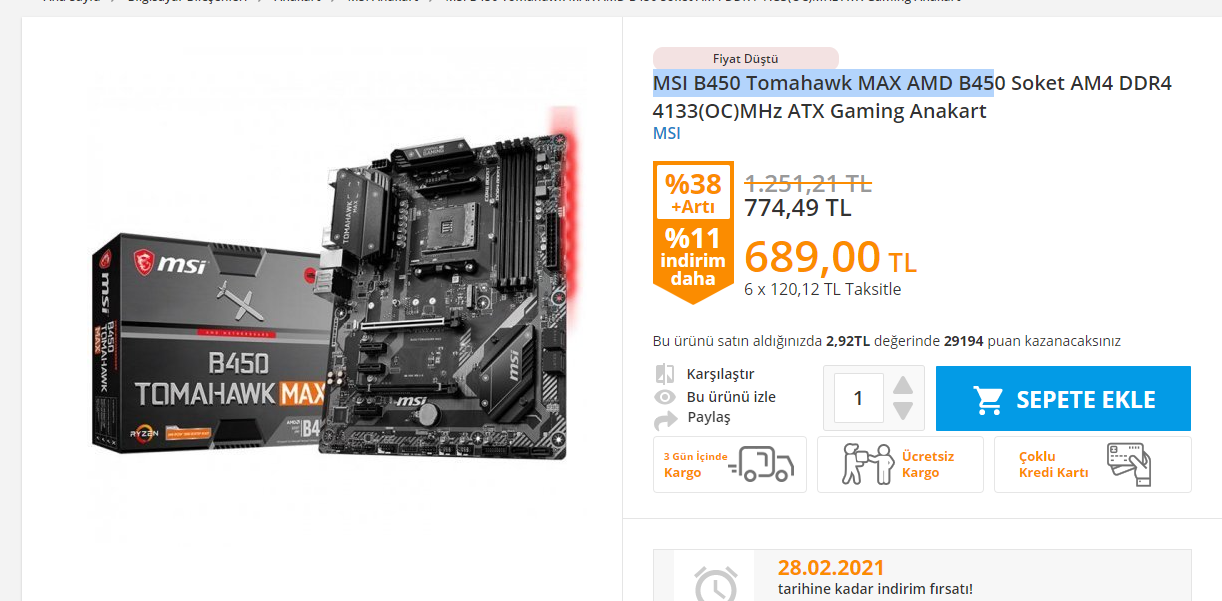1222x601 pixels.
Task: Click the quantity input field showing 1
Action: 859,398
